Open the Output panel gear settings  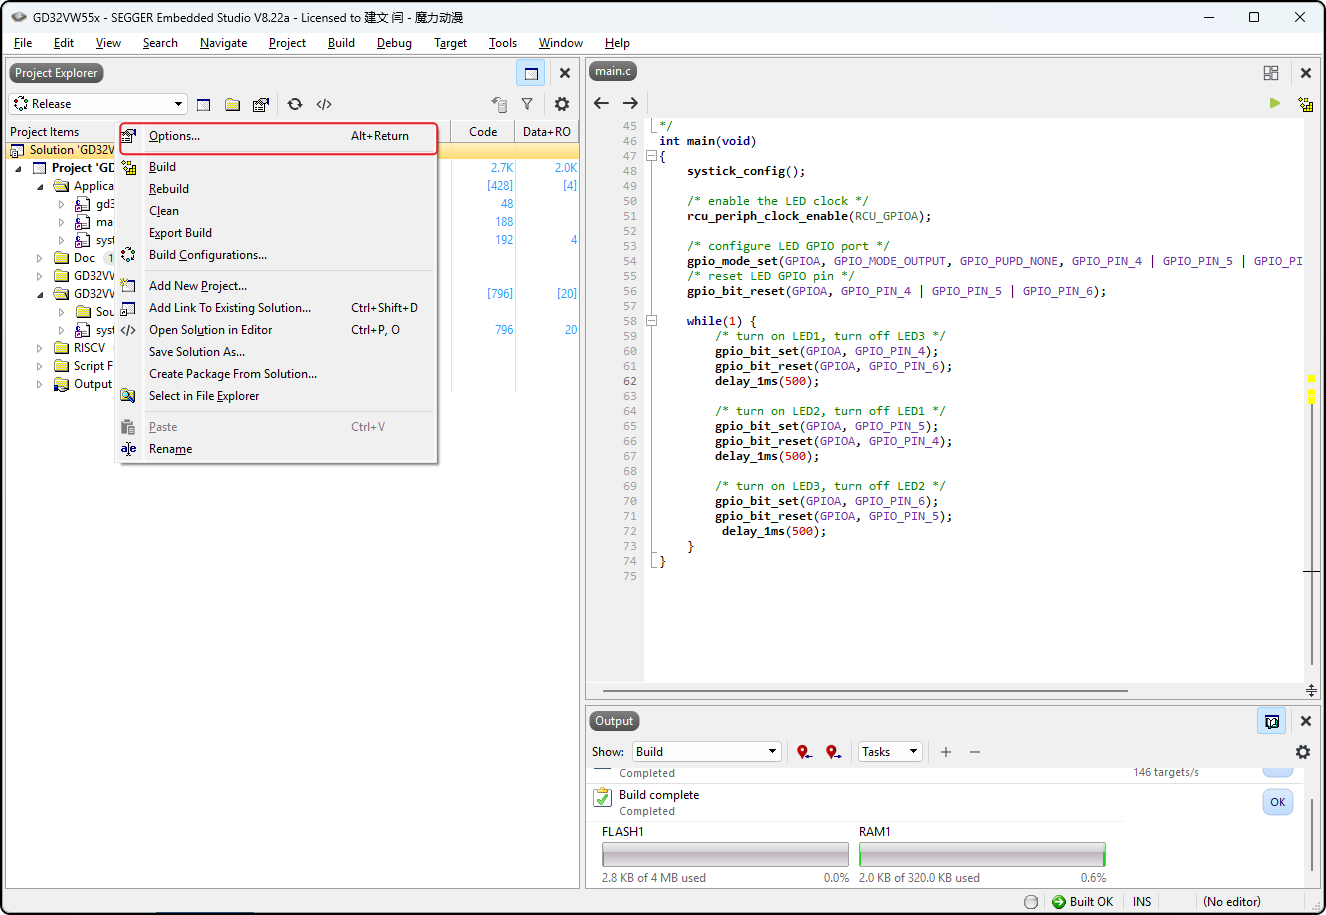[1302, 752]
